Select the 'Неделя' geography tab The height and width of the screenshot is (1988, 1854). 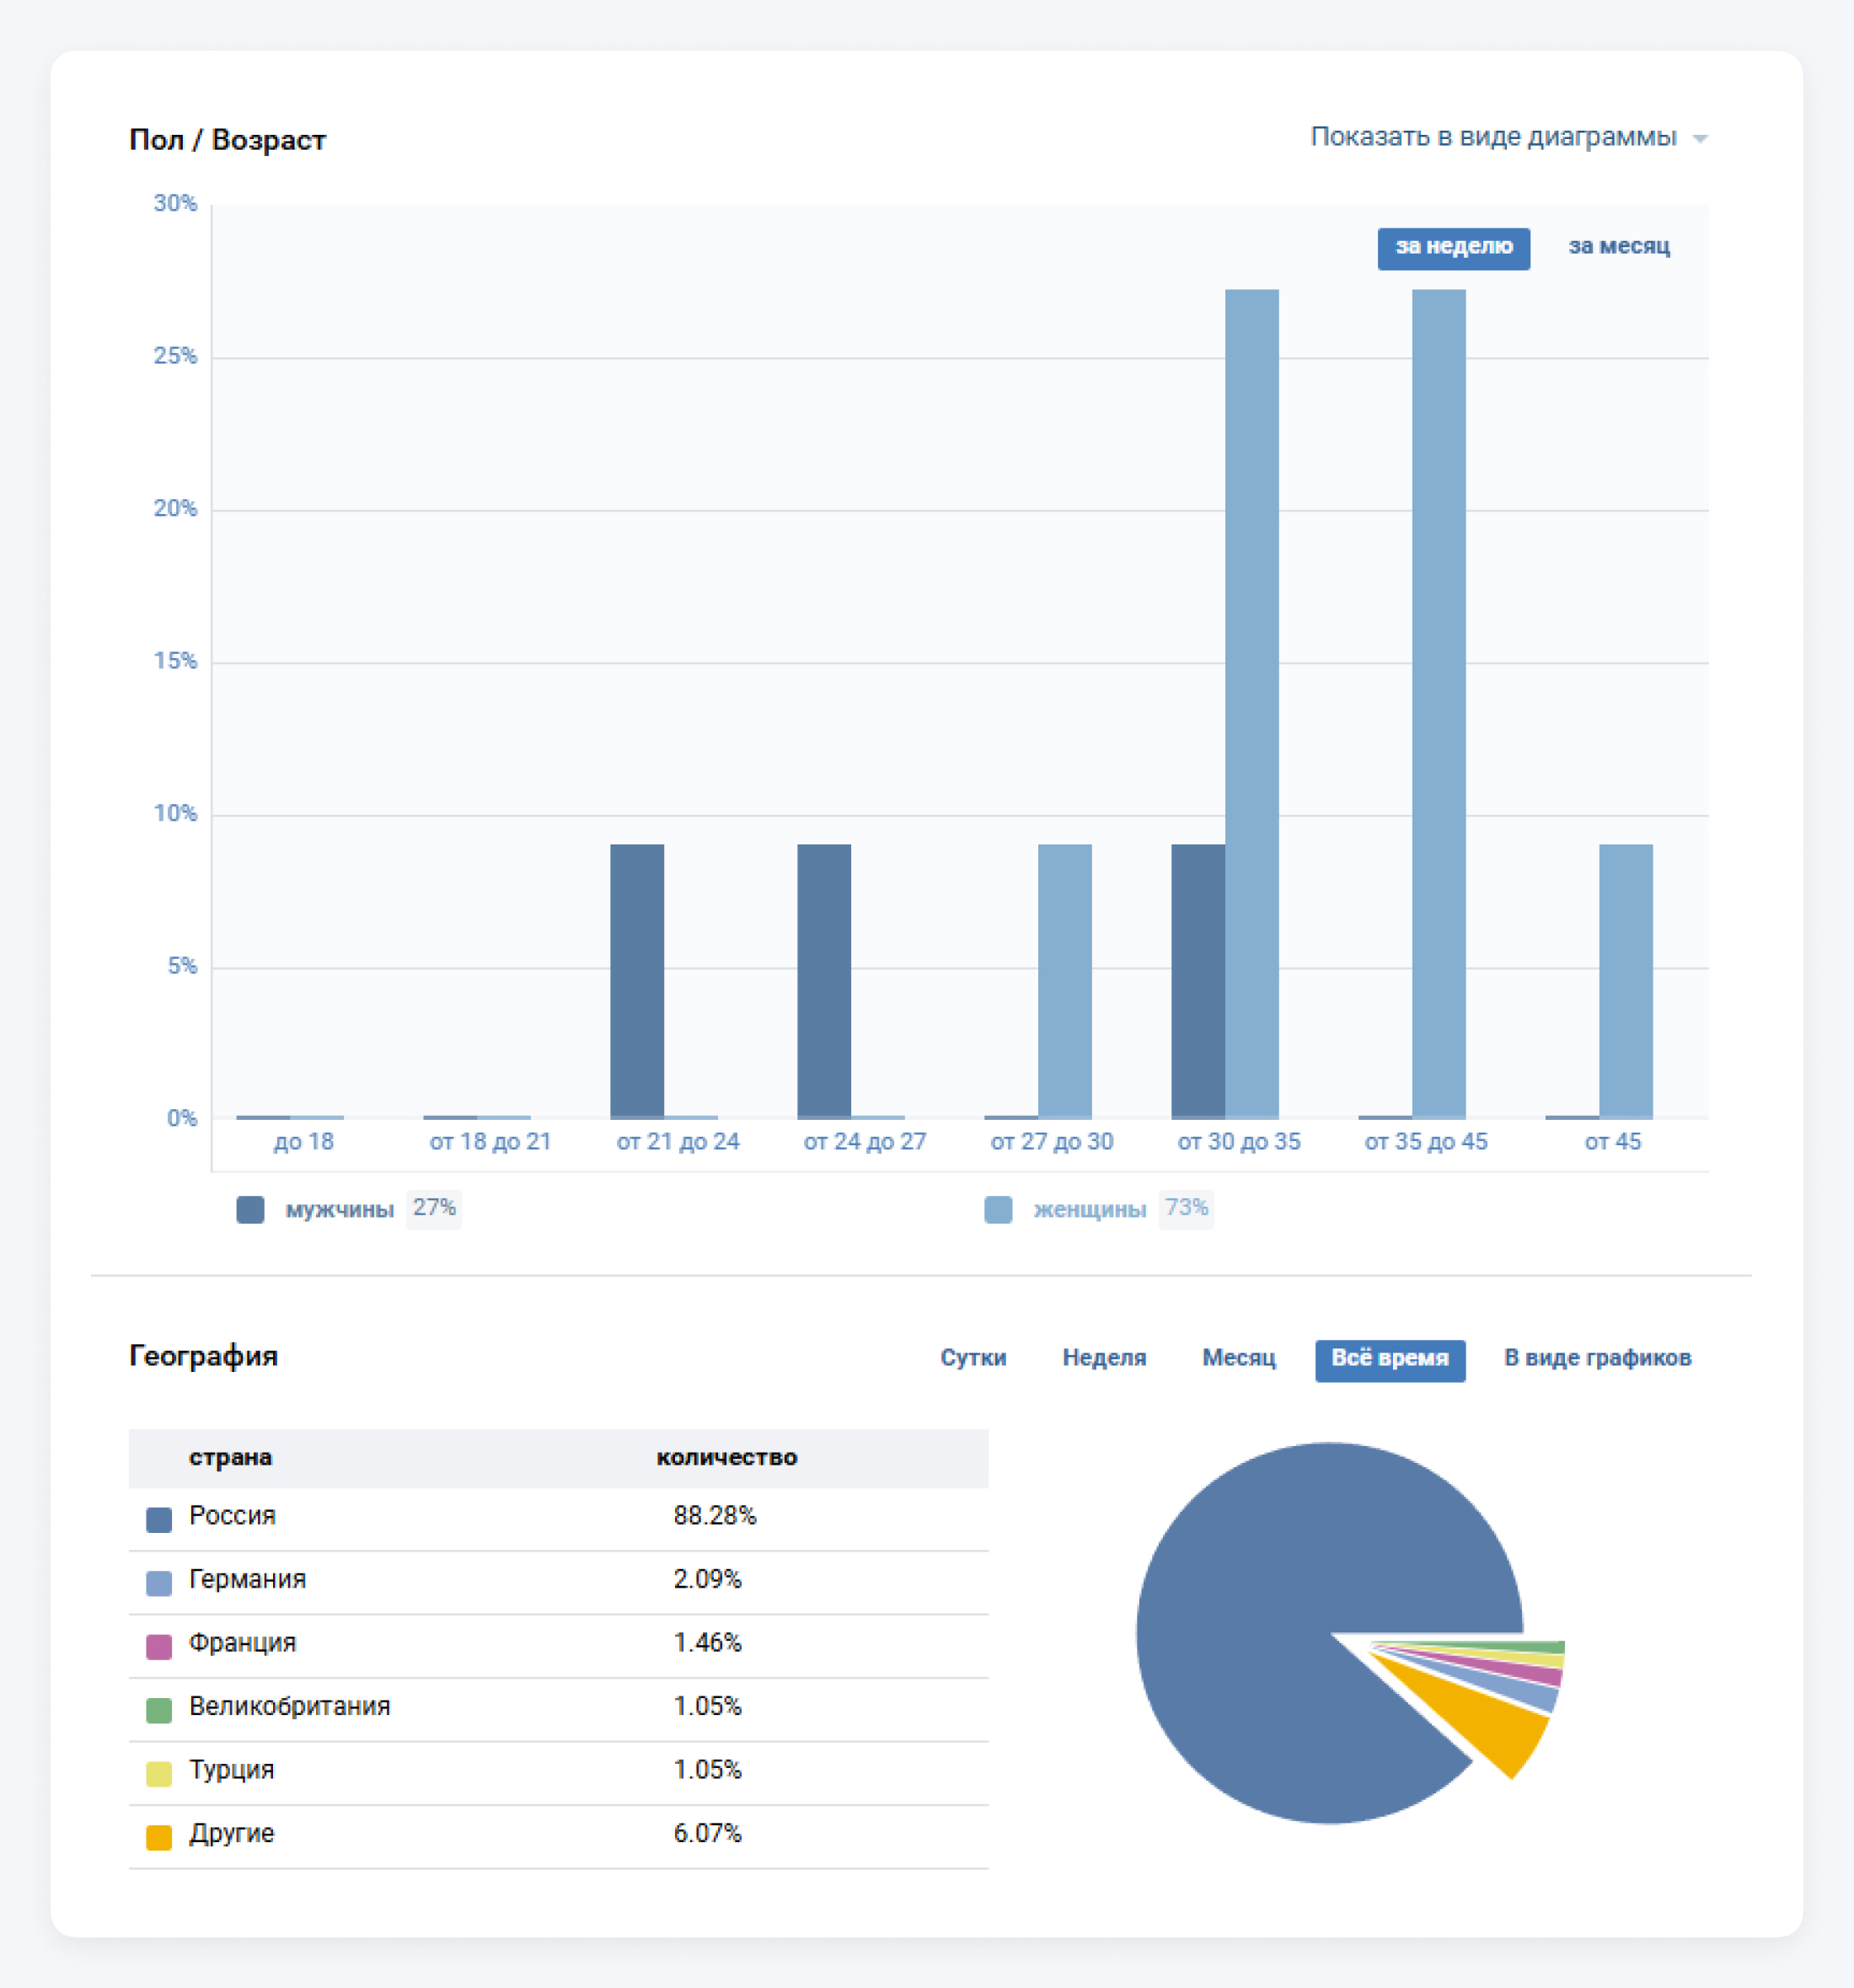coord(1103,1358)
